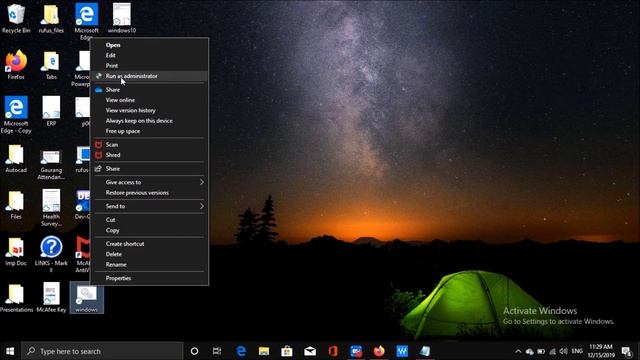640x360 pixels.
Task: Expand the Give access to submenu
Action: tap(149, 182)
